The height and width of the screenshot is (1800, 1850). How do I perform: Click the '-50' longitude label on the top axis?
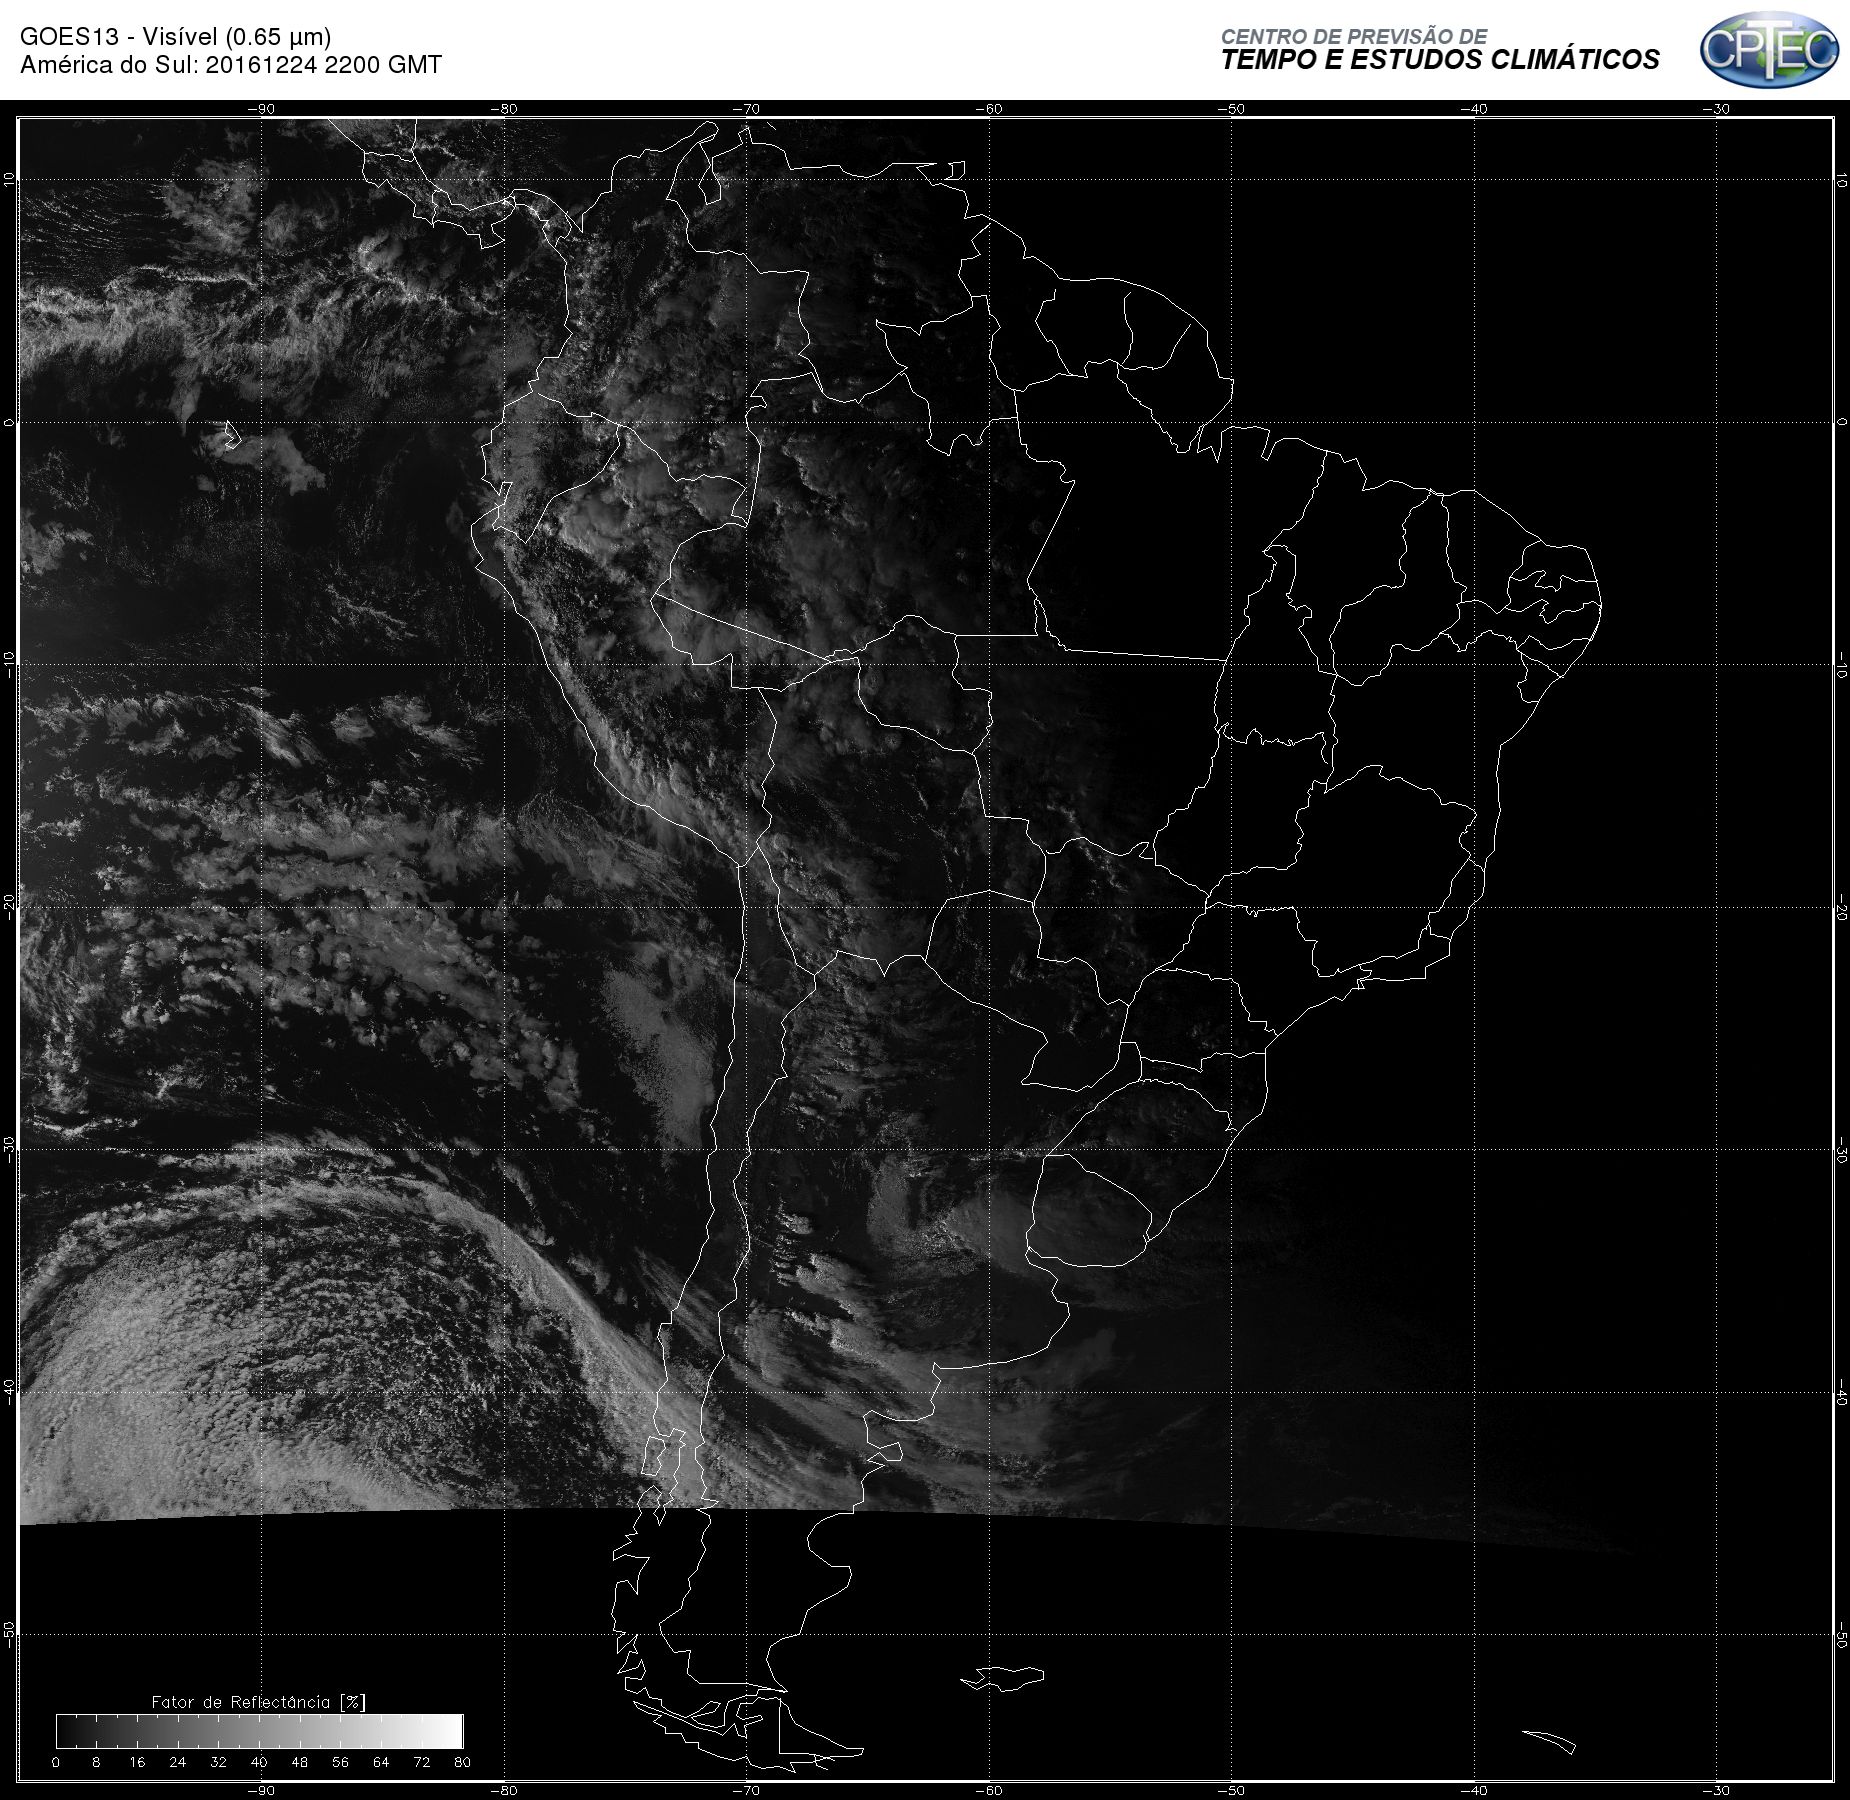coord(1231,109)
